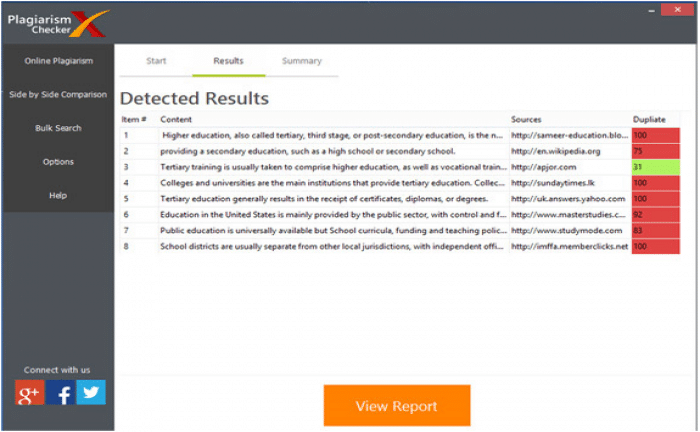Click the Plagiarism Checker X logo
The height and width of the screenshot is (432, 700).
coord(55,22)
